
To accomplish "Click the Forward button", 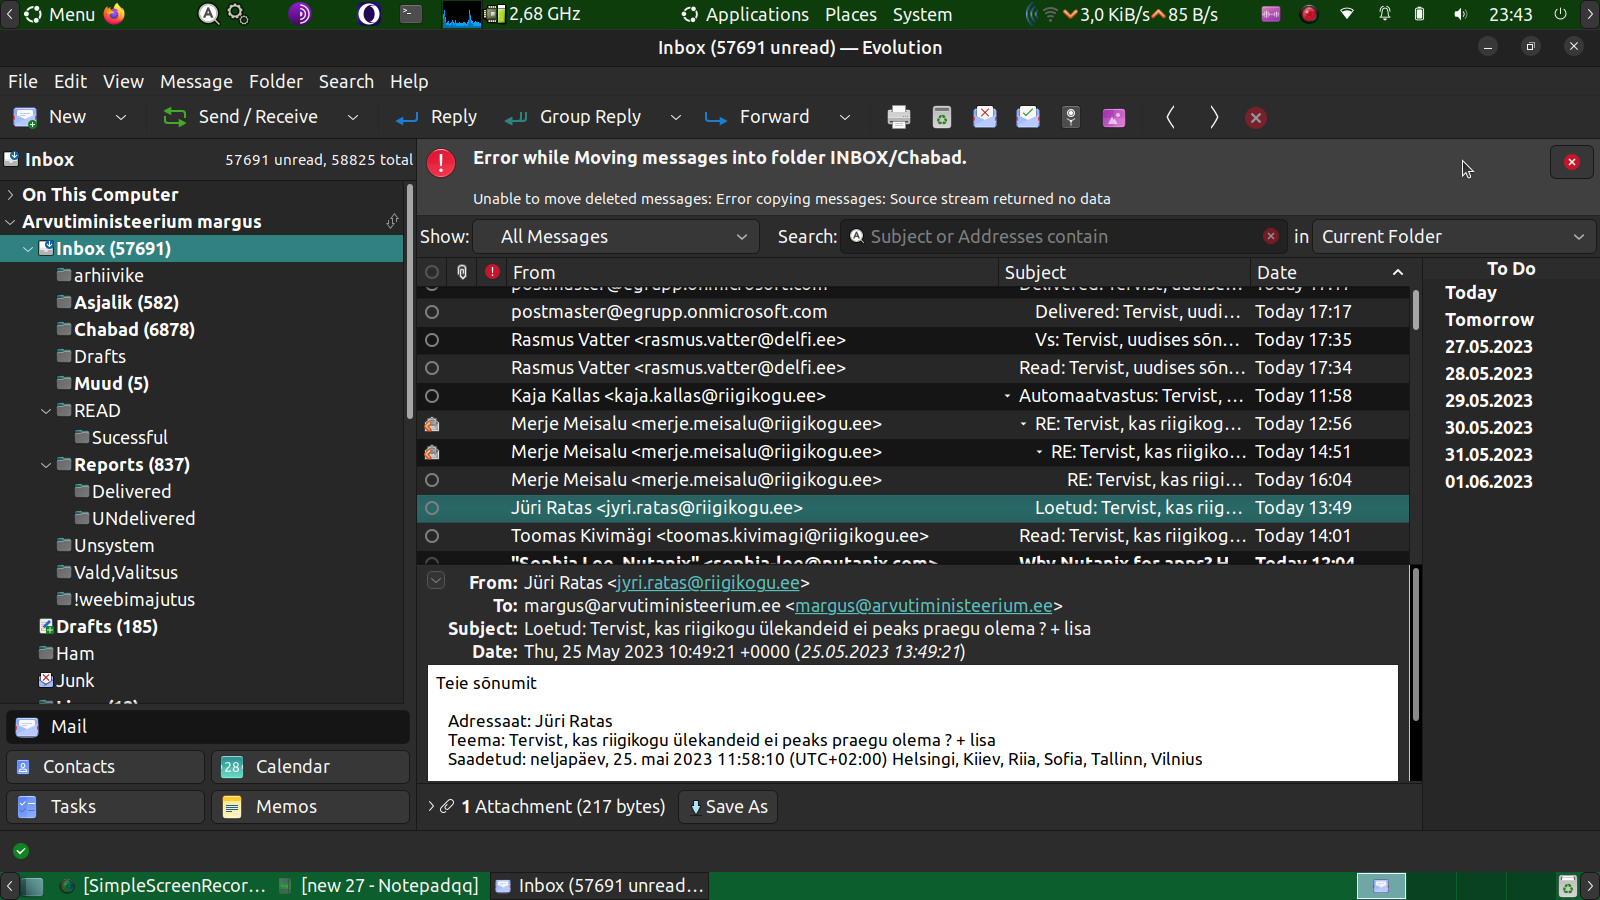I will click(757, 117).
